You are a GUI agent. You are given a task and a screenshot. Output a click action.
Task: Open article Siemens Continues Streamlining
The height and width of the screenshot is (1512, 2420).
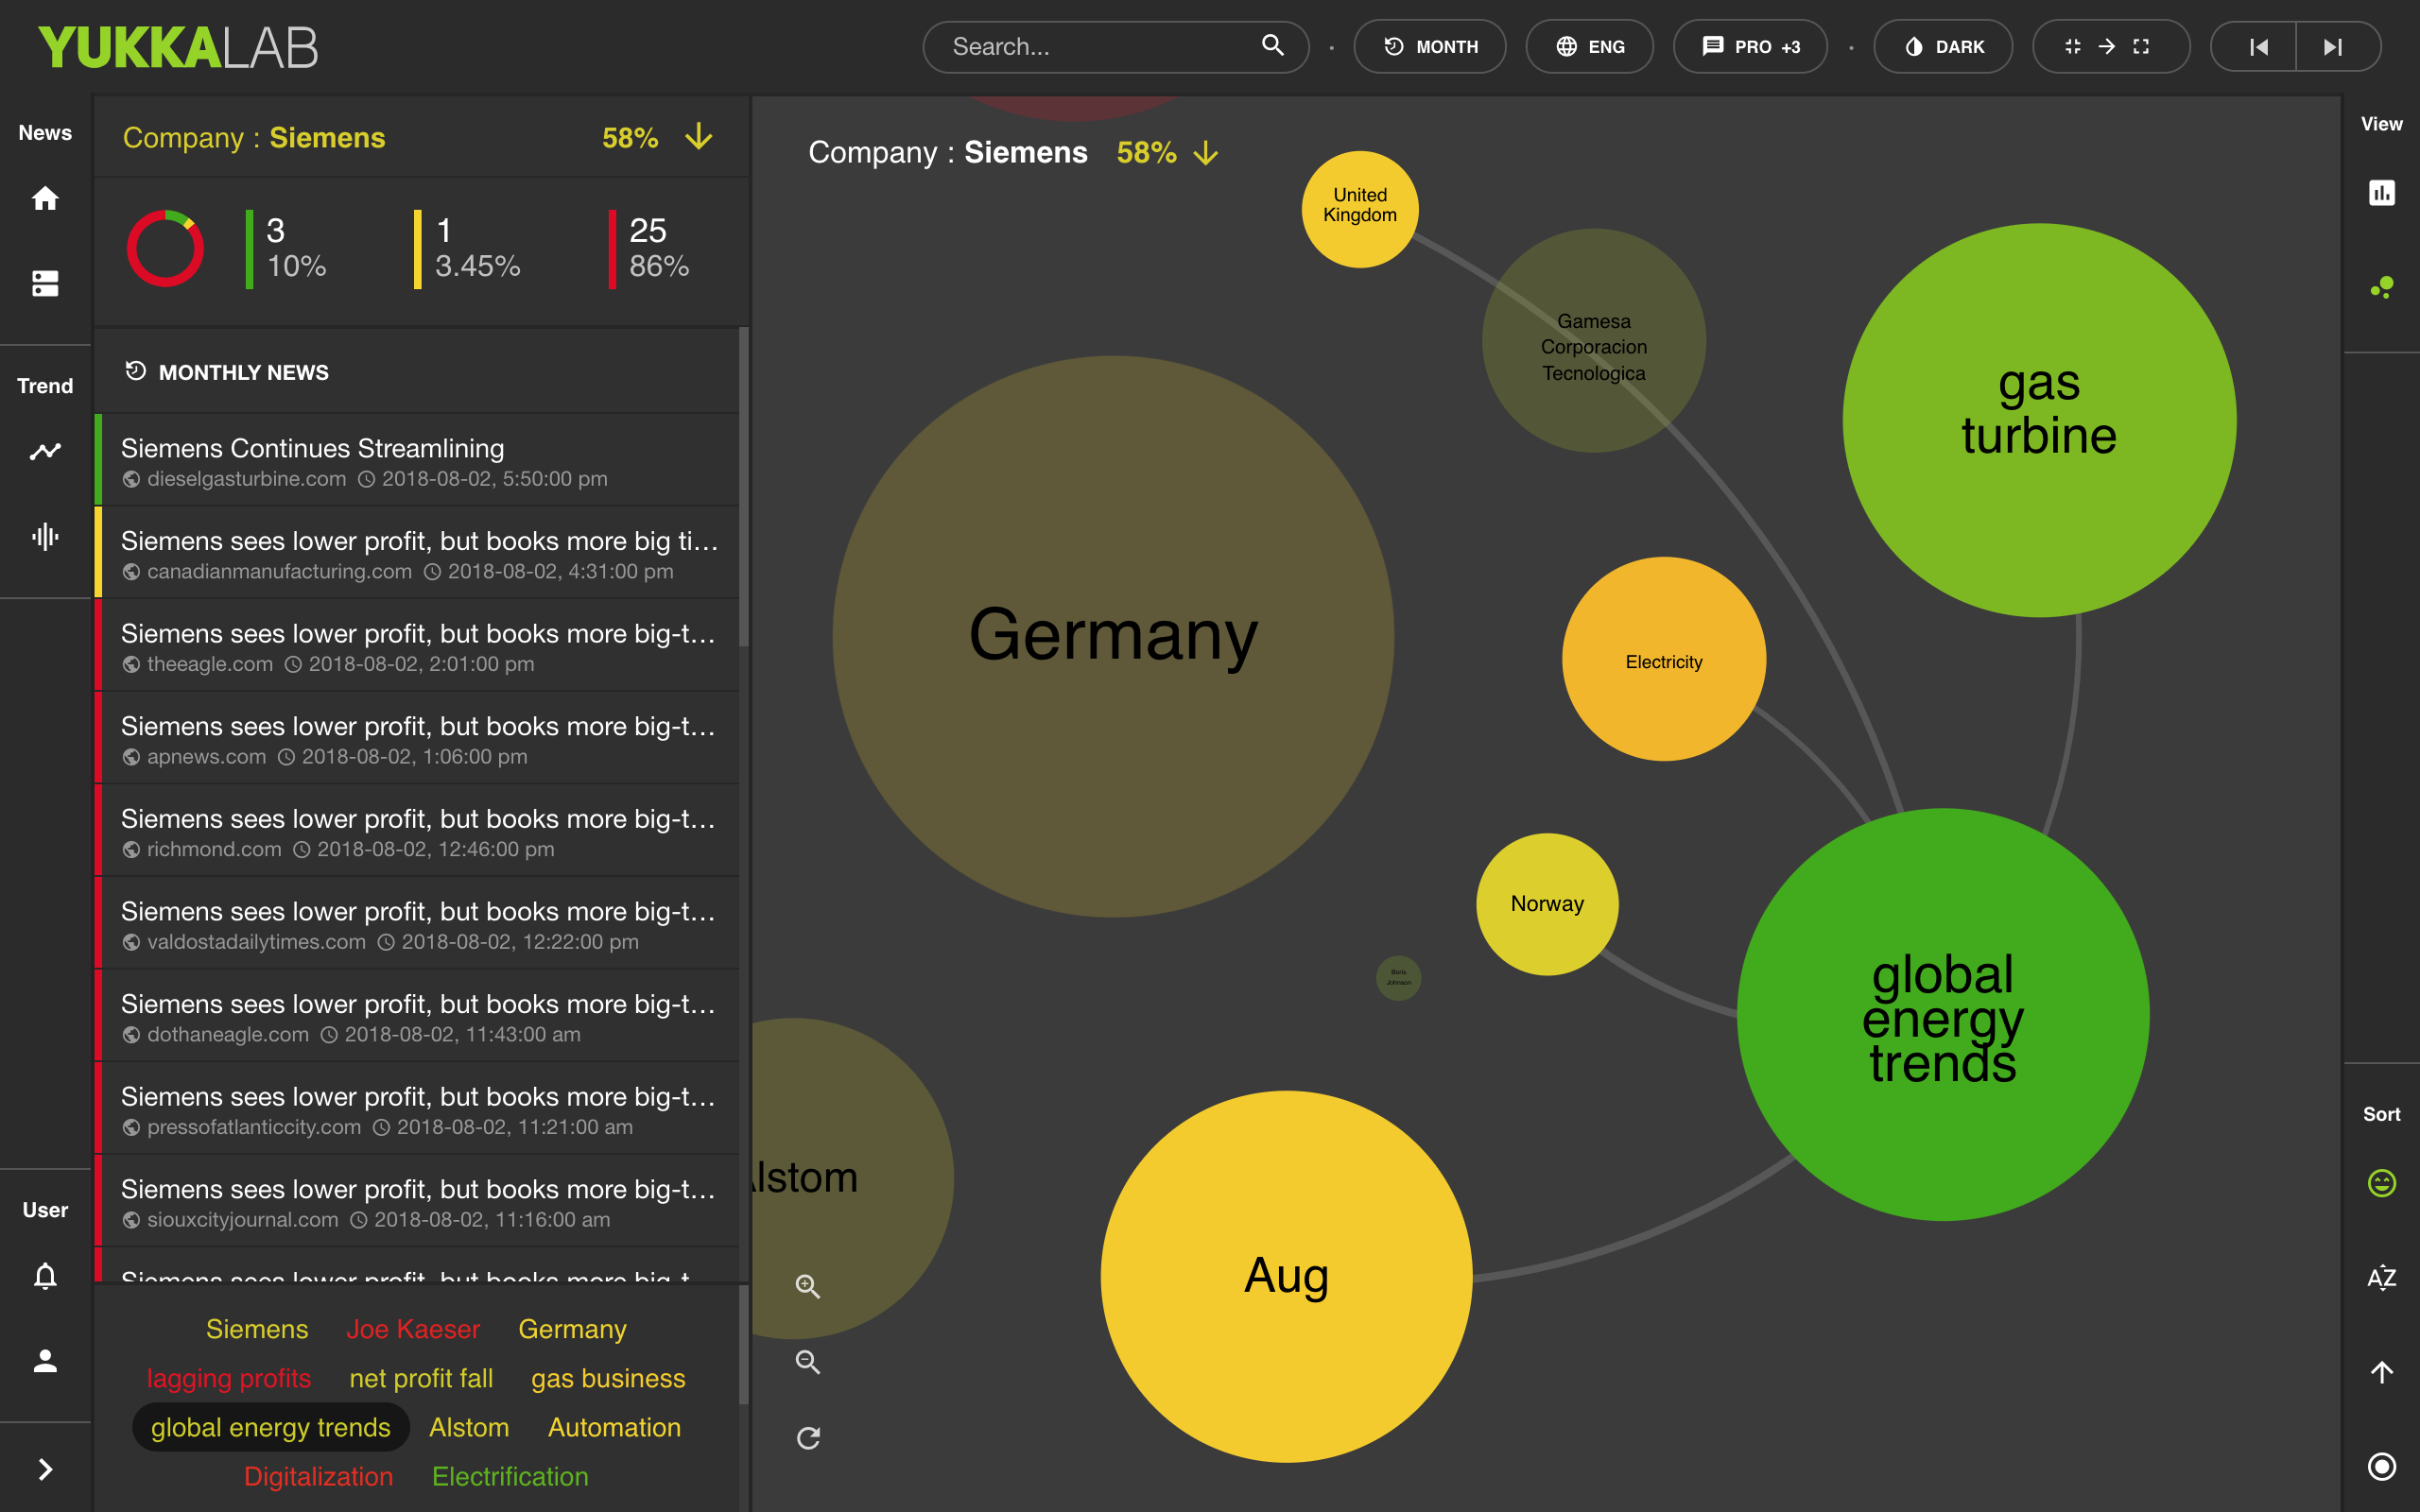(417, 460)
